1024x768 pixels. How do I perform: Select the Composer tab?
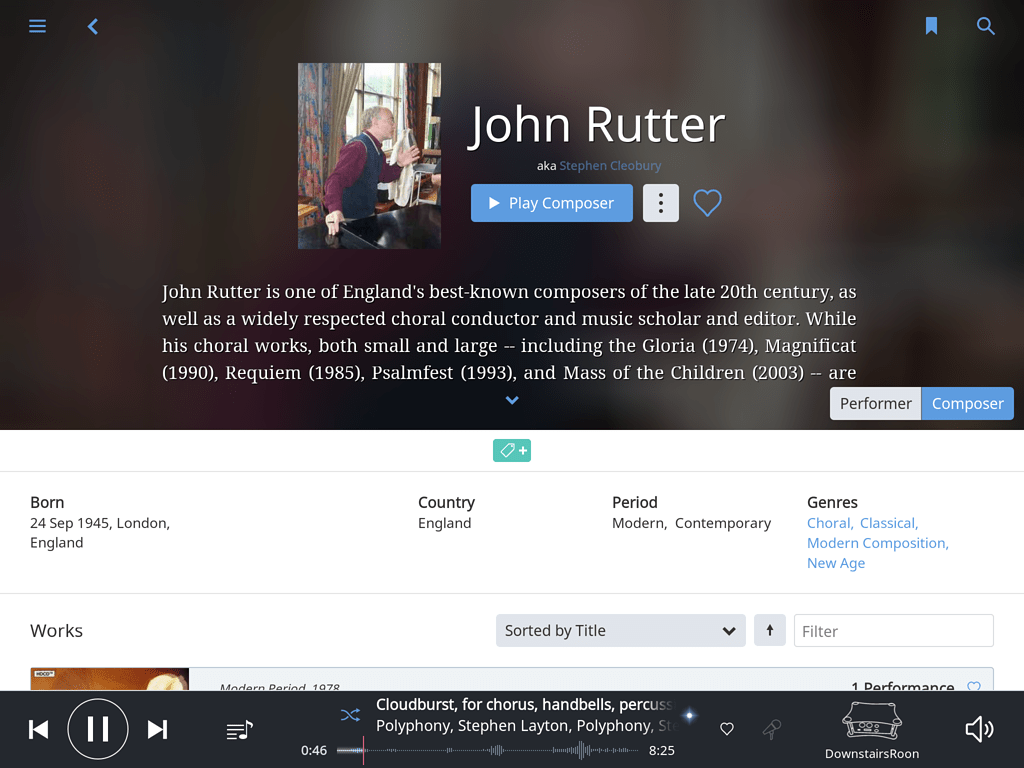coord(966,403)
